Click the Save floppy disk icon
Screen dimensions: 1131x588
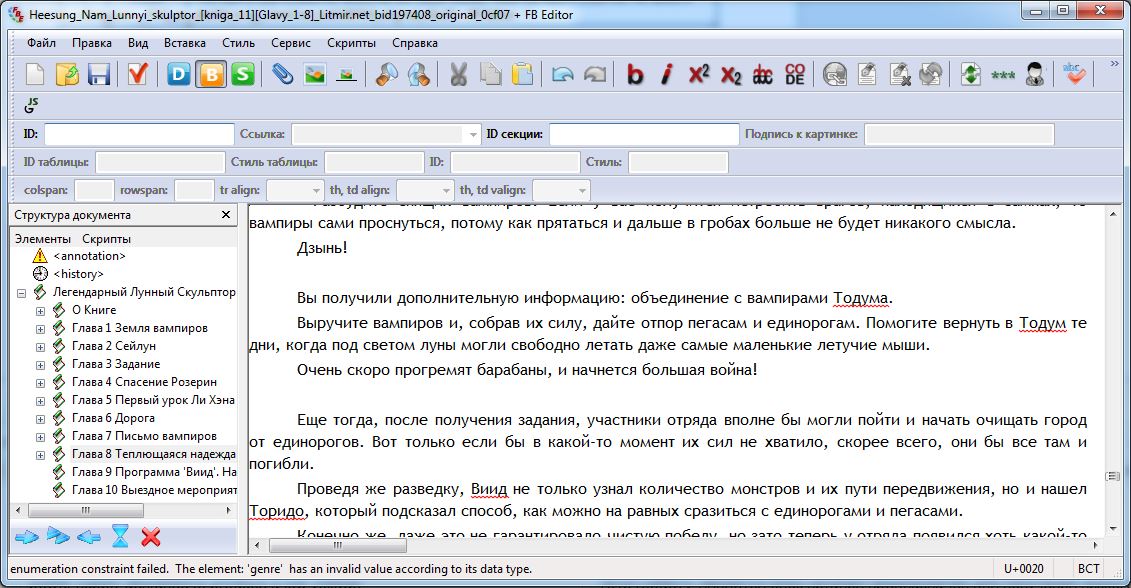tap(99, 74)
